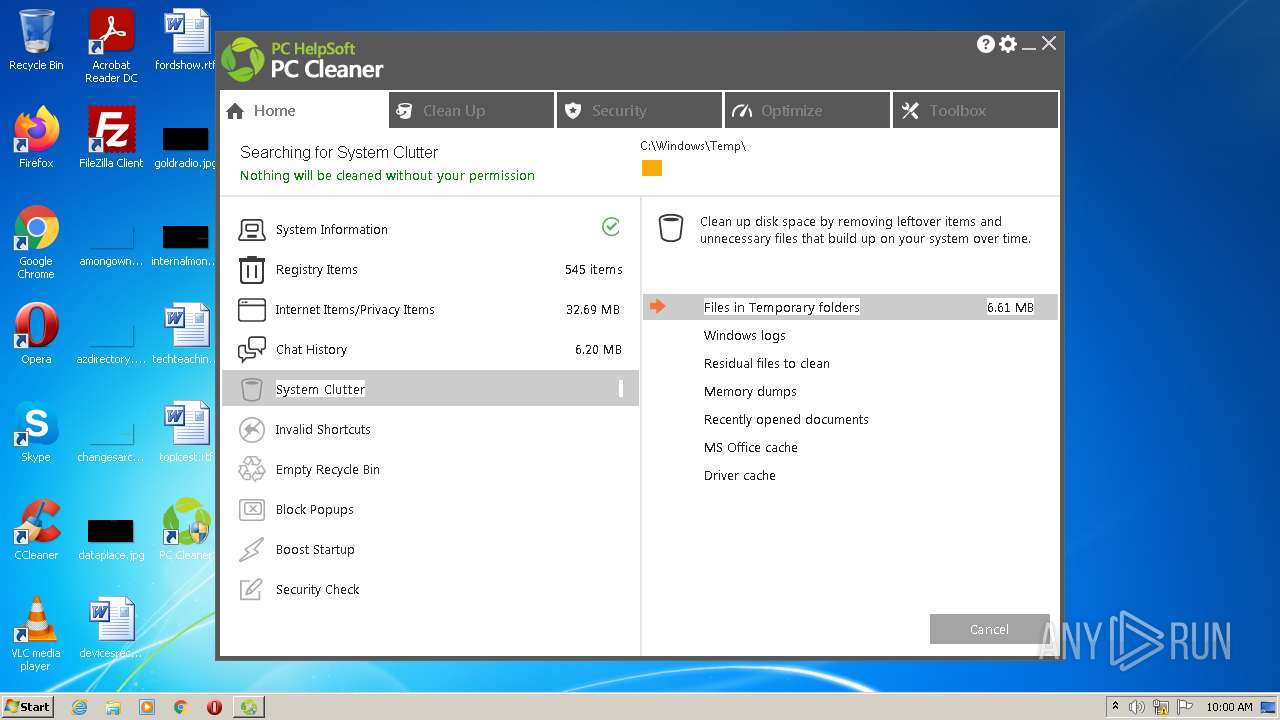Screen dimensions: 1280x720
Task: Open the volume control in tray
Action: click(1137, 707)
